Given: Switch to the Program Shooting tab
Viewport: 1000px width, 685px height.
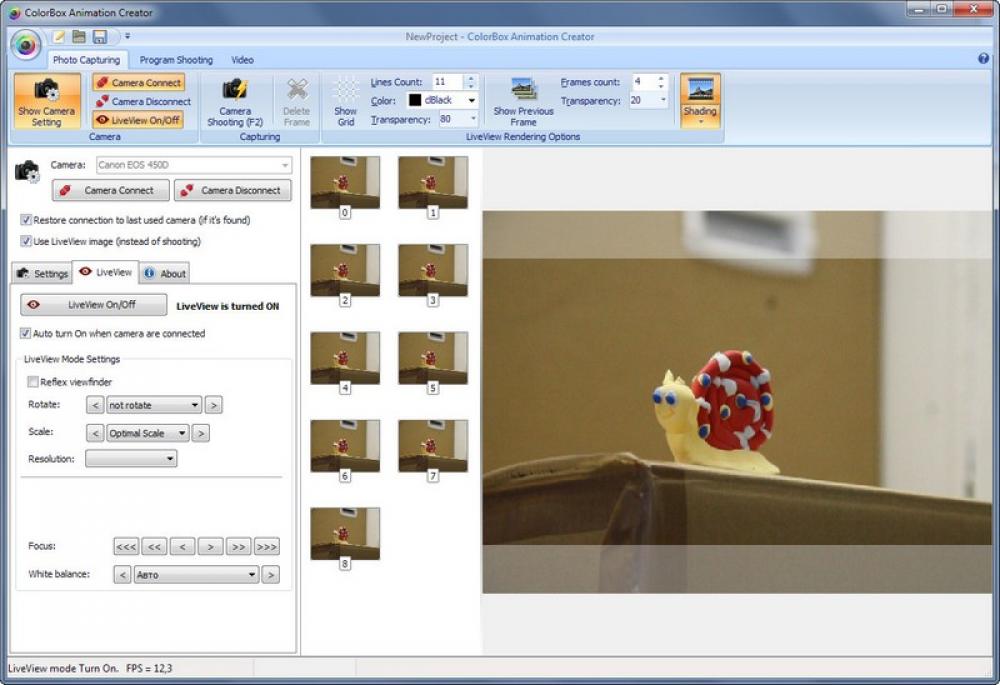Looking at the screenshot, I should click(176, 60).
